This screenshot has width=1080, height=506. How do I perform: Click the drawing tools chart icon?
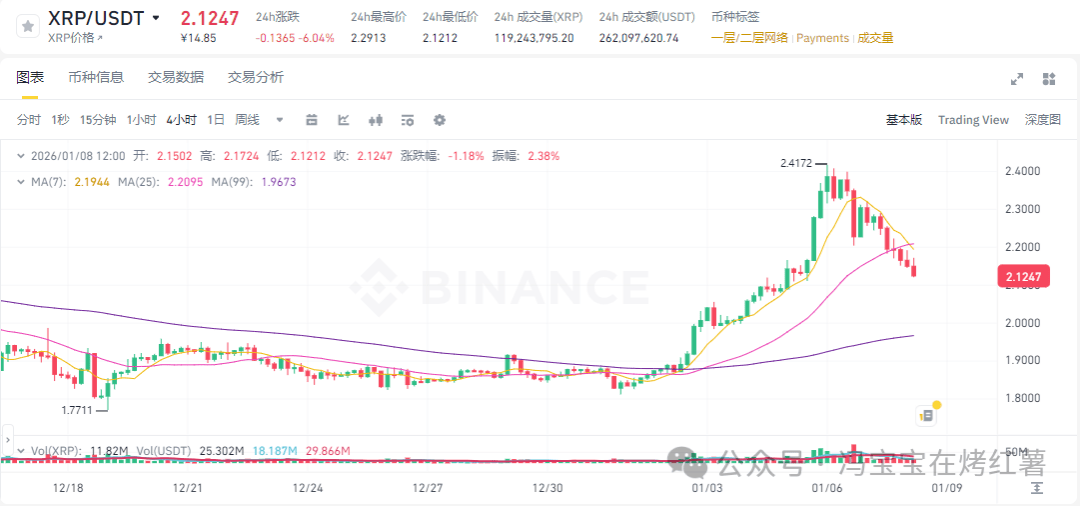coord(343,120)
